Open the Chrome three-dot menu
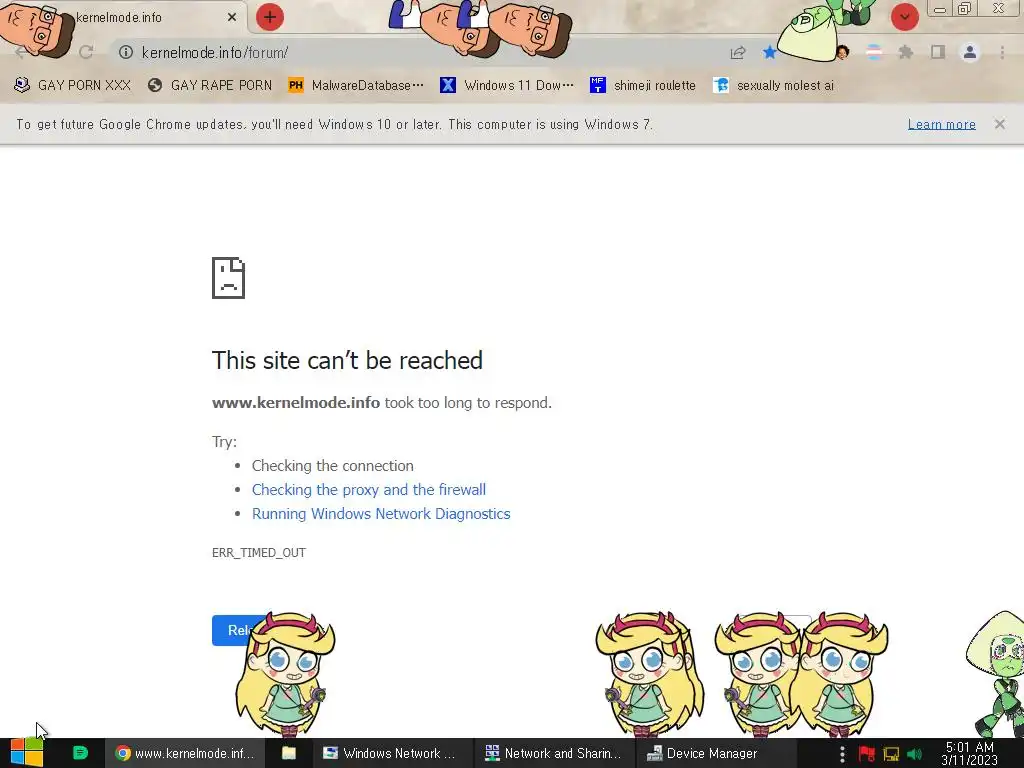 1002,52
